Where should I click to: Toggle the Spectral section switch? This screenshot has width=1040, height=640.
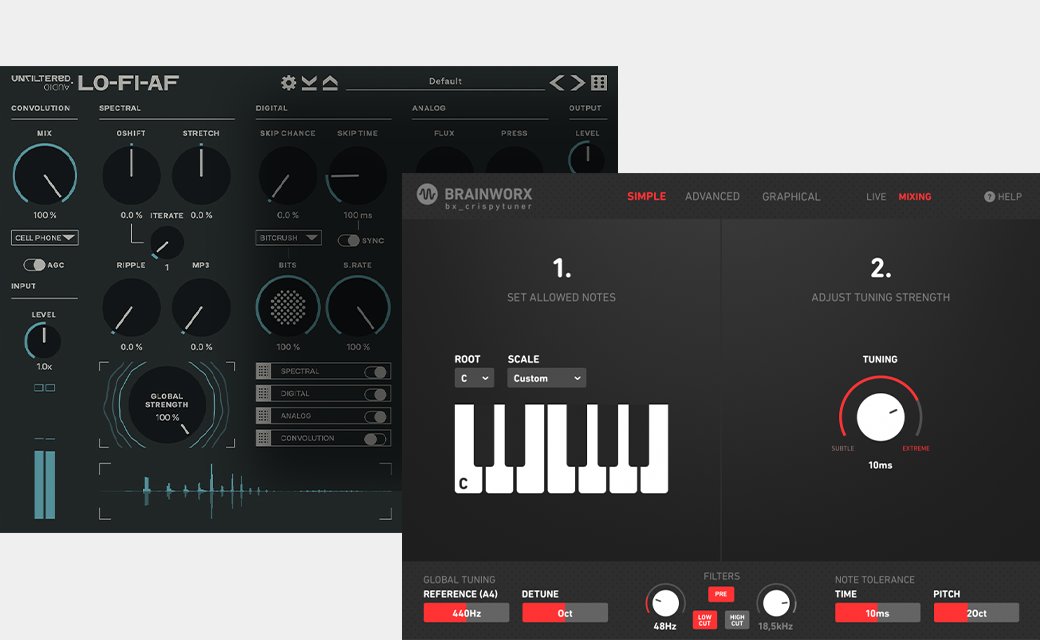(375, 371)
